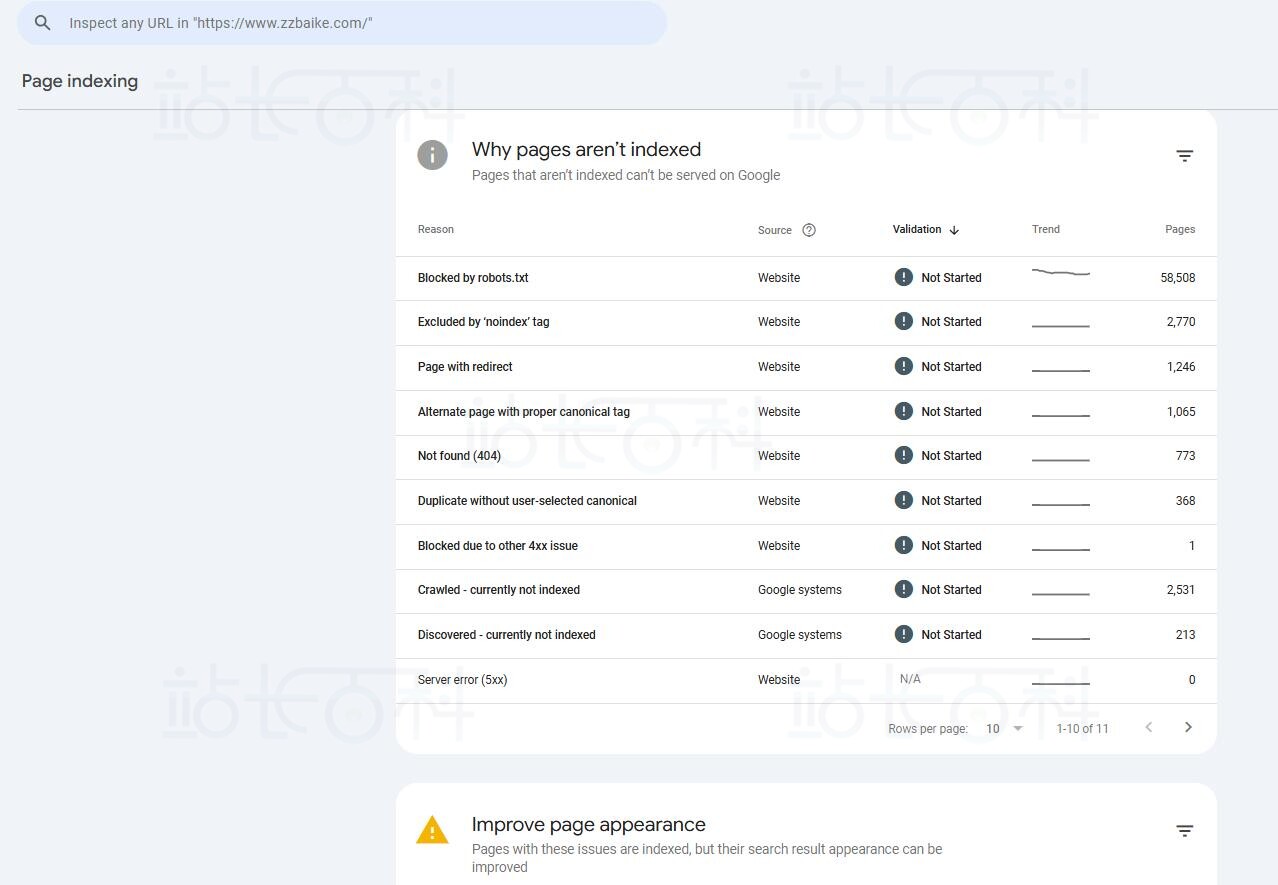
Task: Open the Blocked by robots.txt row
Action: (473, 278)
